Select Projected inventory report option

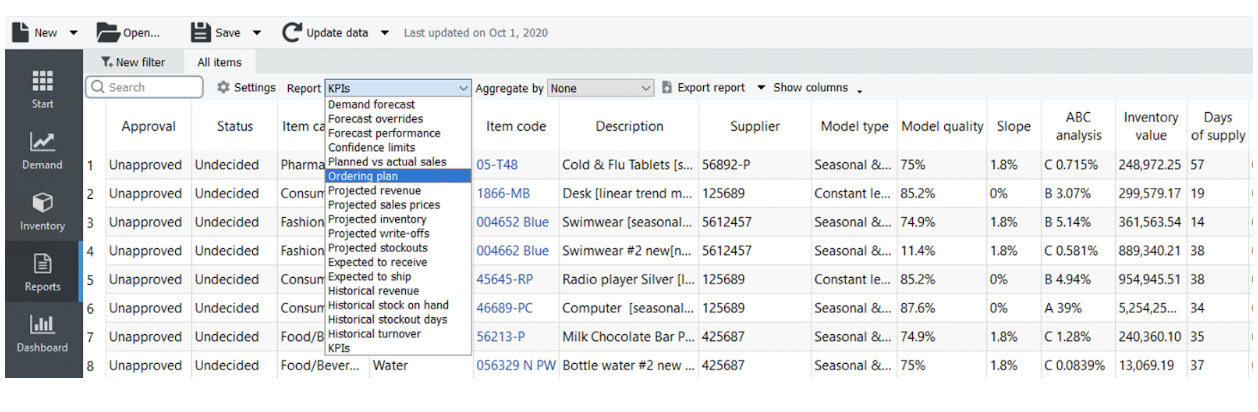pyautogui.click(x=377, y=219)
